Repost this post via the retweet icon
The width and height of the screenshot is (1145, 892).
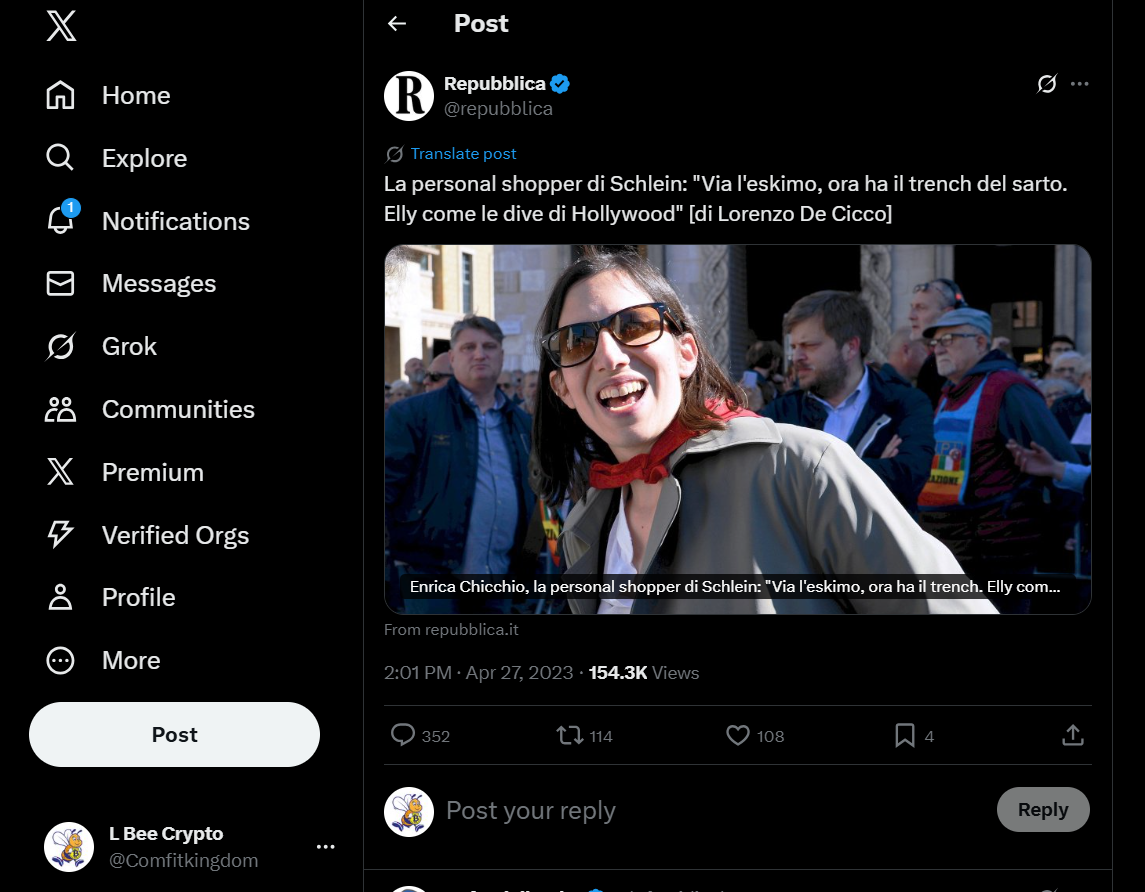[x=570, y=736]
